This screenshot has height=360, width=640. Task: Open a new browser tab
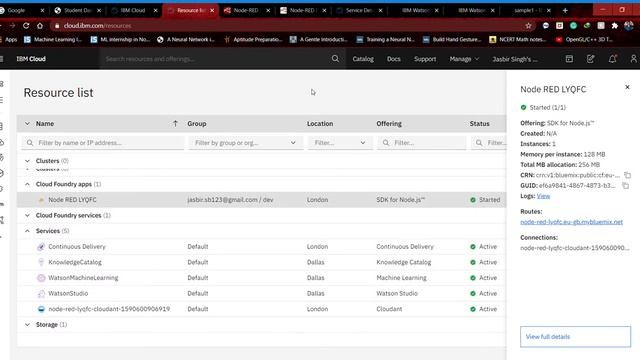tap(565, 10)
